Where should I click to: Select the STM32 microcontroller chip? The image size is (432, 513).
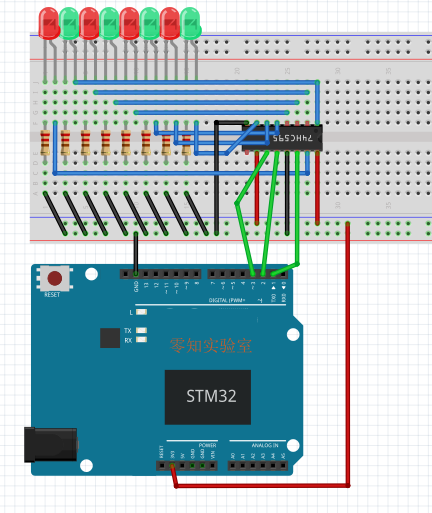pos(208,397)
